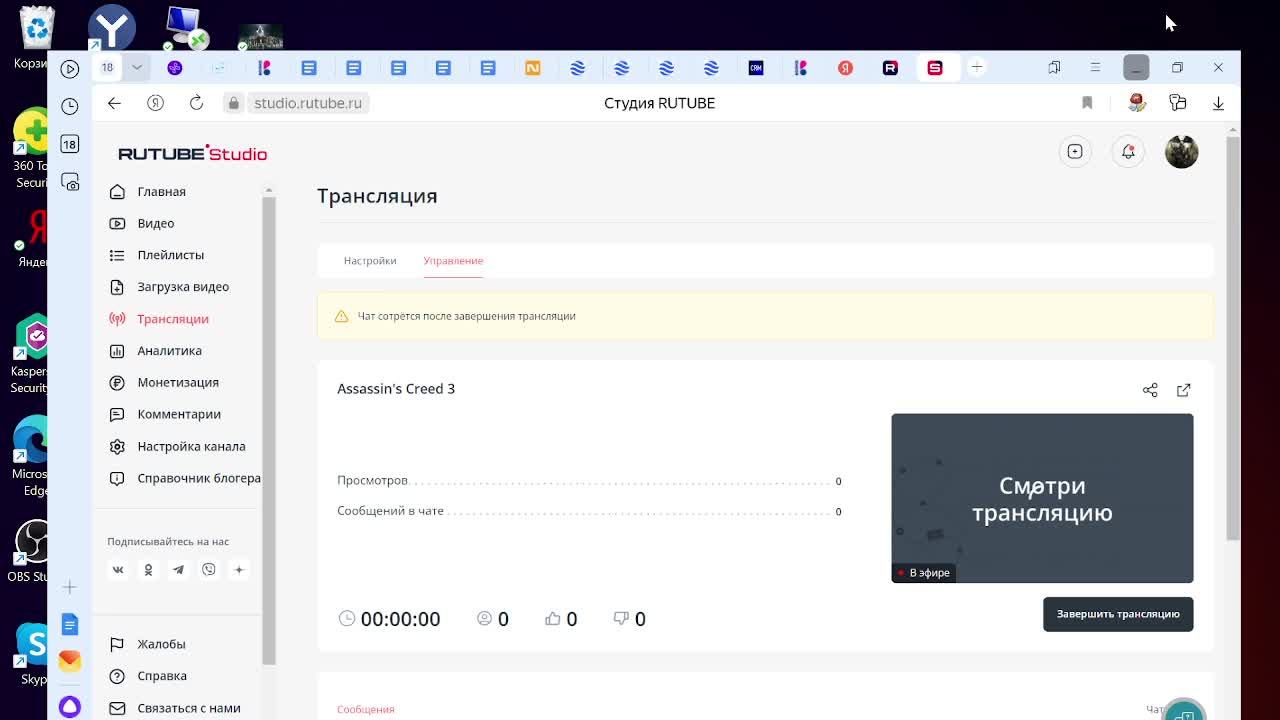Add item plus in browser sidebar
Screen dimensions: 1280x720
(x=70, y=587)
